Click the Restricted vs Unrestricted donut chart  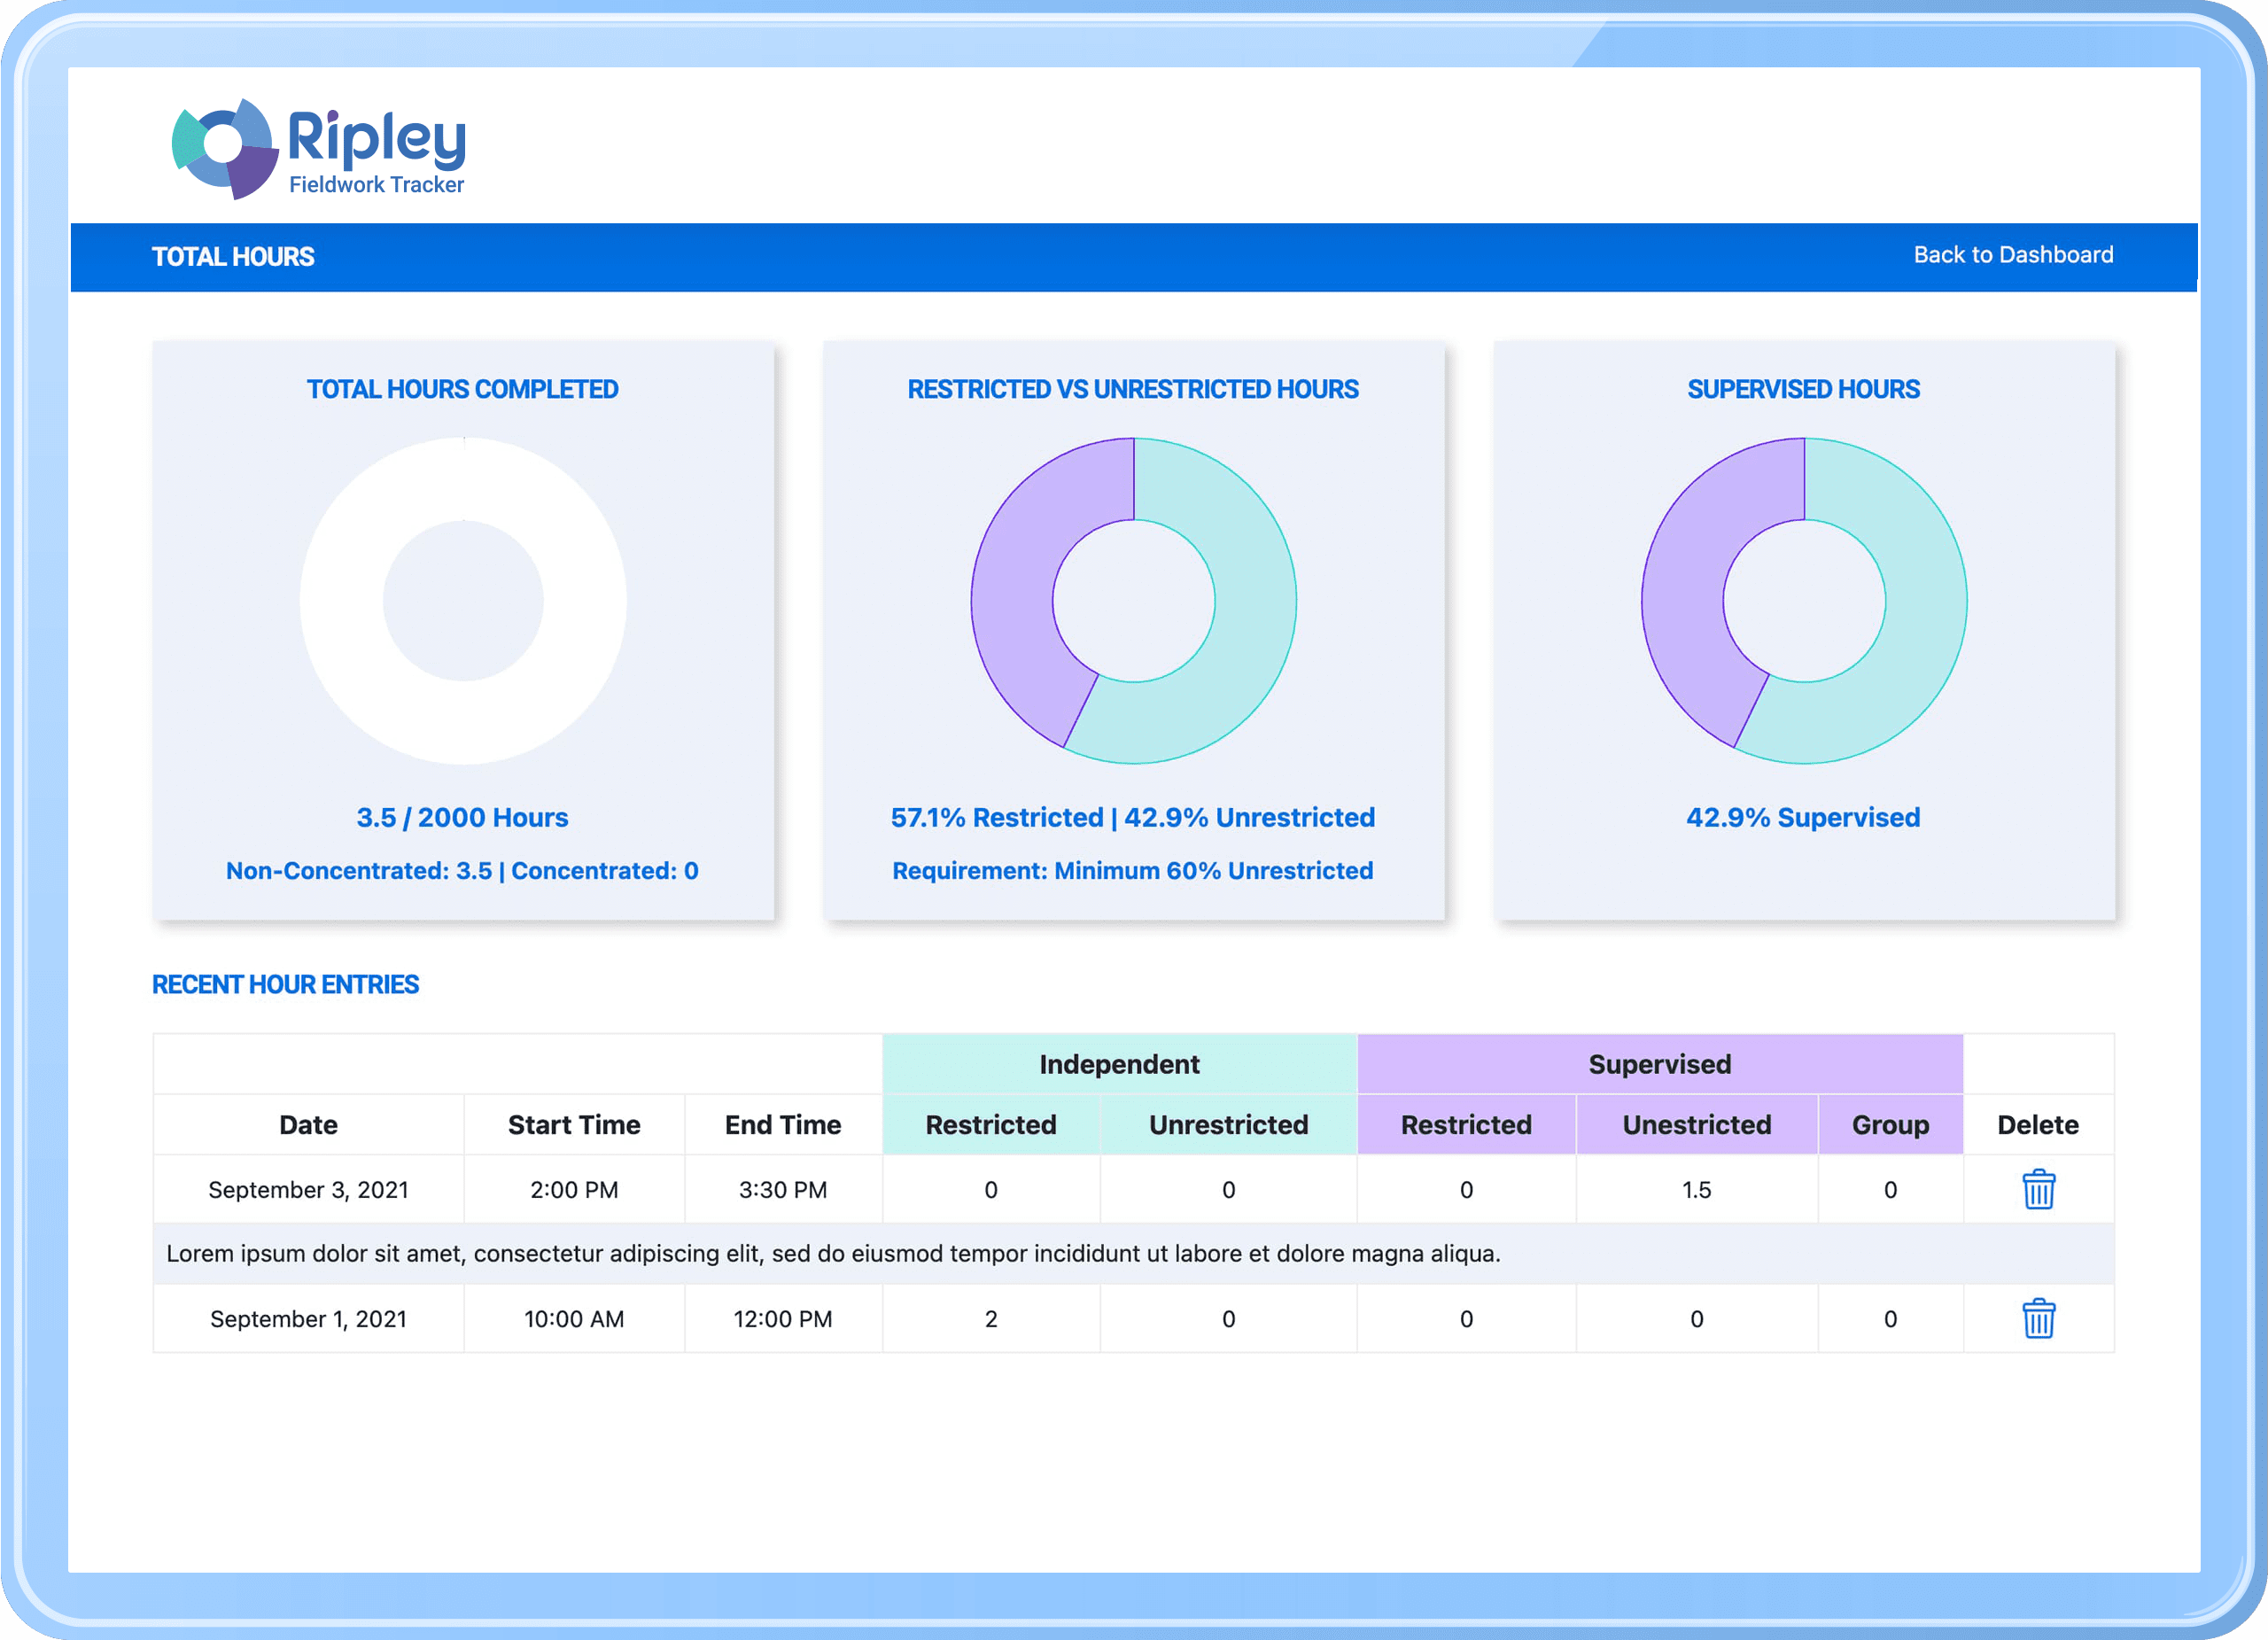click(1133, 601)
